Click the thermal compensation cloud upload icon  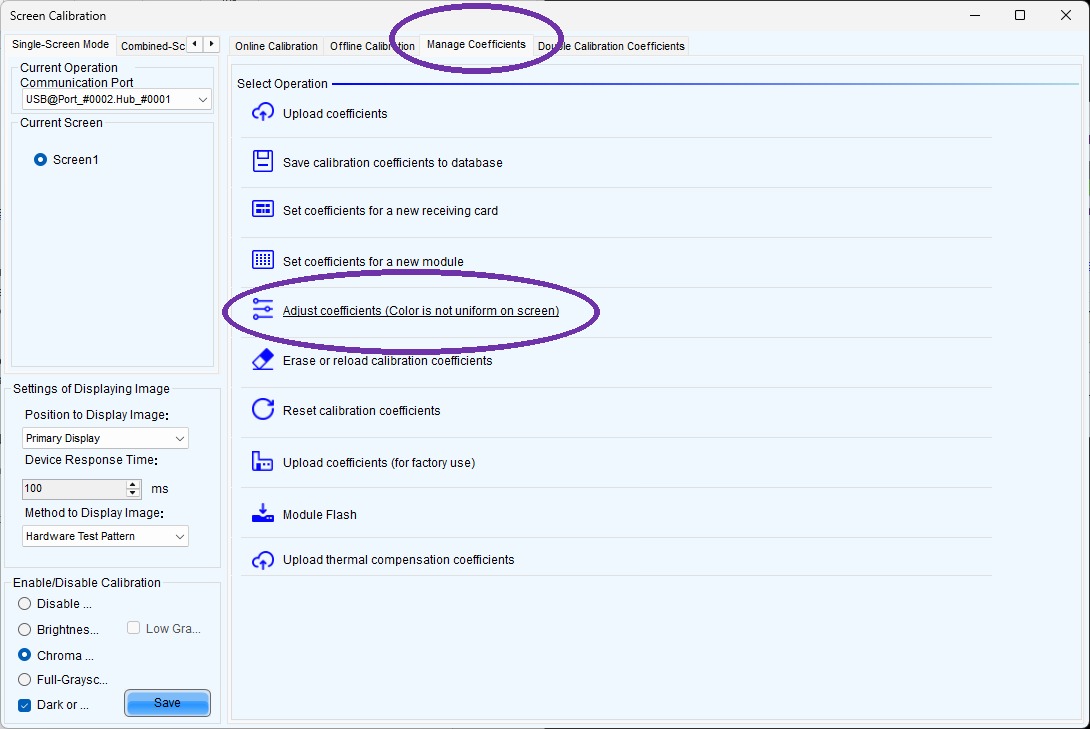[263, 559]
